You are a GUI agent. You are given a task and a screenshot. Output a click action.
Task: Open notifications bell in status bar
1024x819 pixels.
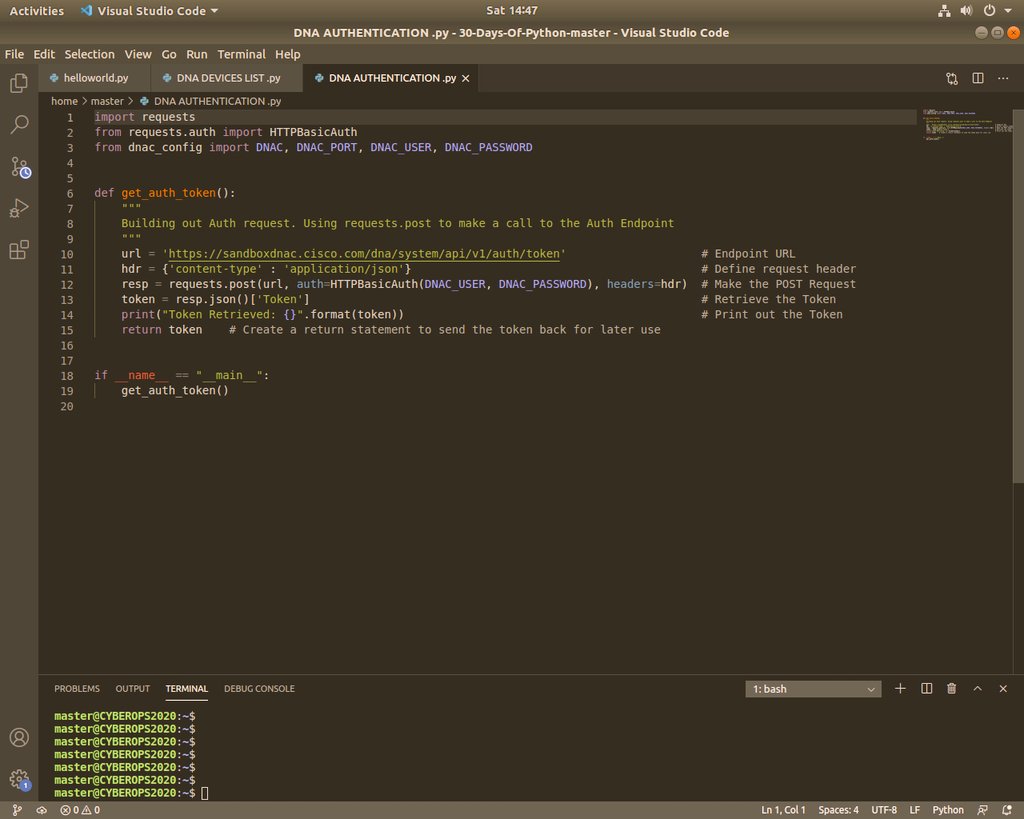(1006, 810)
